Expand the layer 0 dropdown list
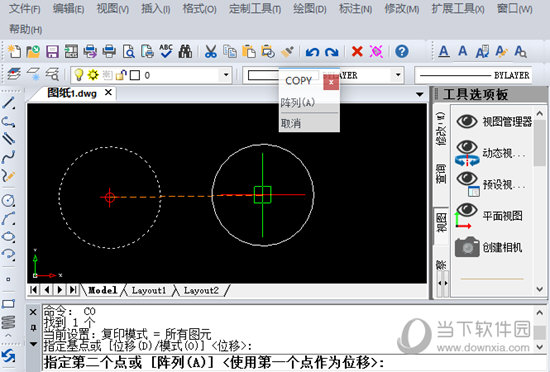This screenshot has height=372, width=550. (226, 75)
